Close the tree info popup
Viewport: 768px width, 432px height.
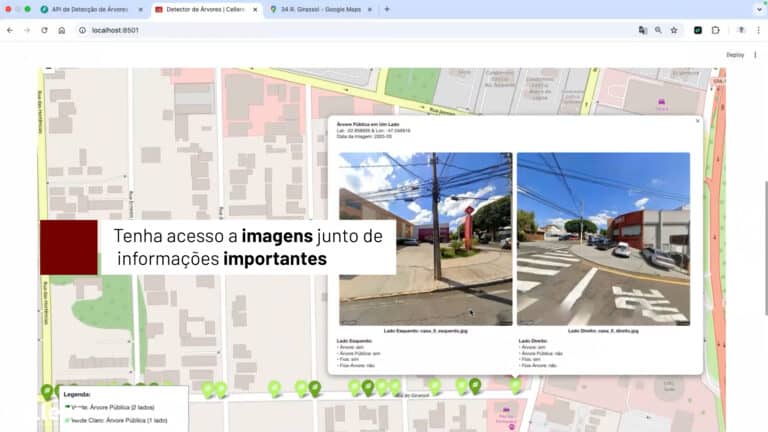pyautogui.click(x=697, y=121)
